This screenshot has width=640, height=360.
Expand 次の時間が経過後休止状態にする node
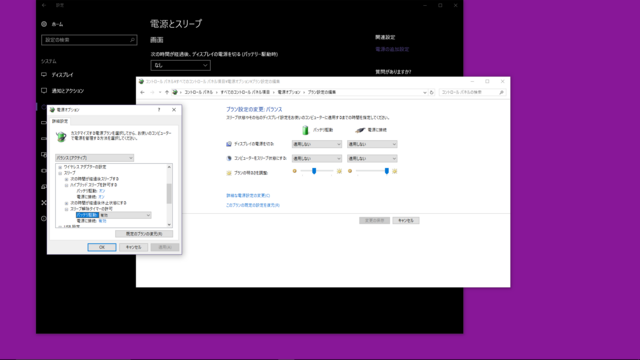(x=66, y=203)
